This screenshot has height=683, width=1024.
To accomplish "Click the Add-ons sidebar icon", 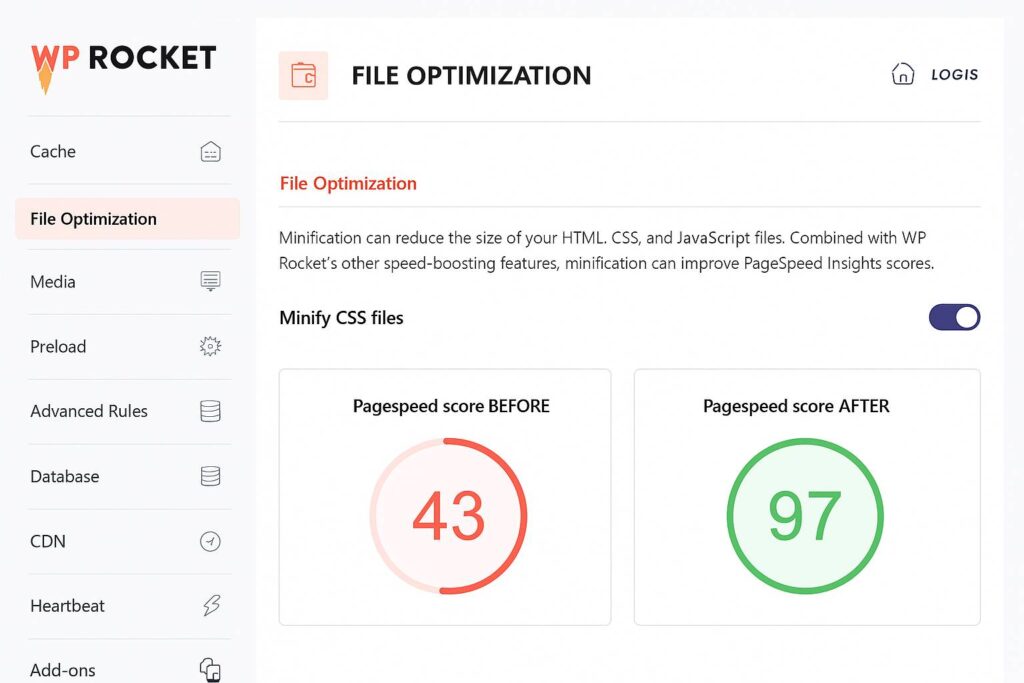I will (x=210, y=669).
